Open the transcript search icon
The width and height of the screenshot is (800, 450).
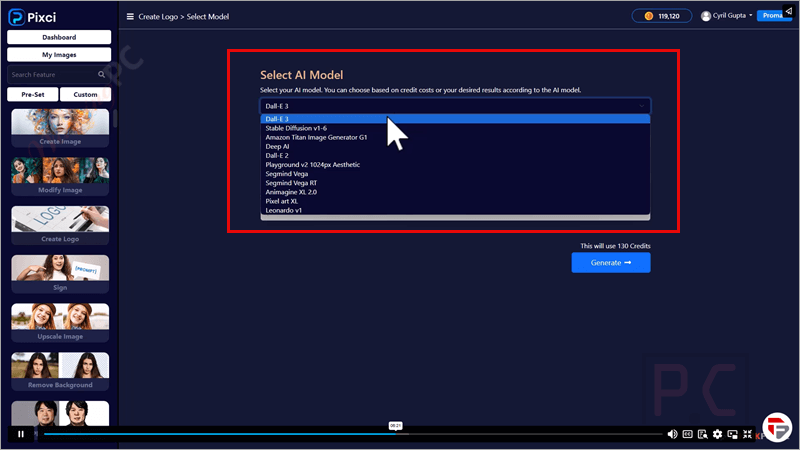(703, 434)
